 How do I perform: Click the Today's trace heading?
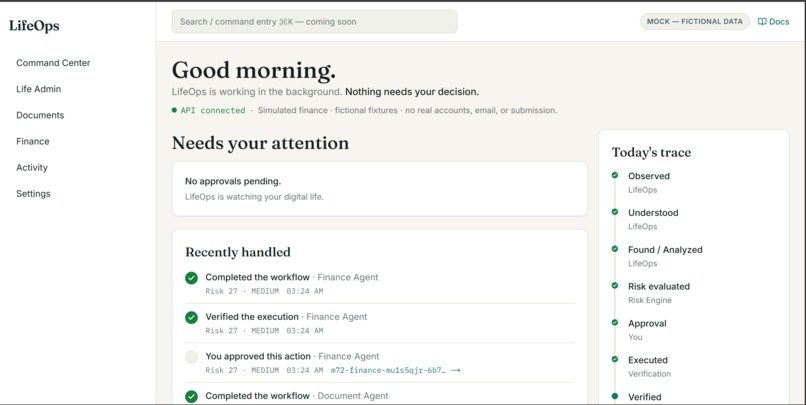(x=651, y=152)
